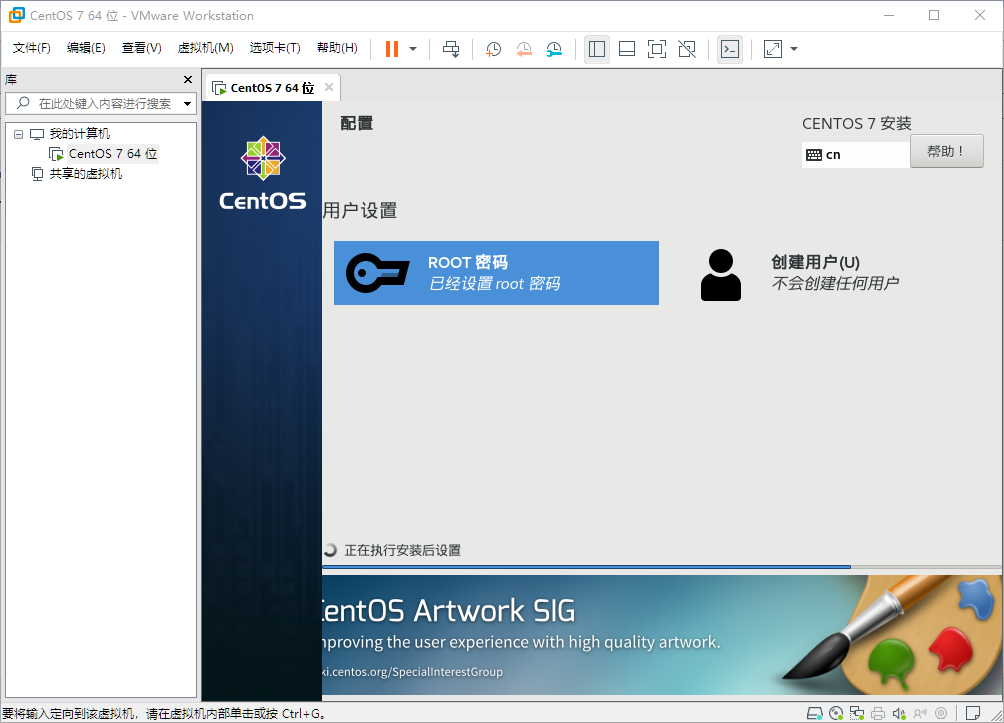Click the CentOS logo in installer sidebar
This screenshot has height=723, width=1004.
(263, 173)
